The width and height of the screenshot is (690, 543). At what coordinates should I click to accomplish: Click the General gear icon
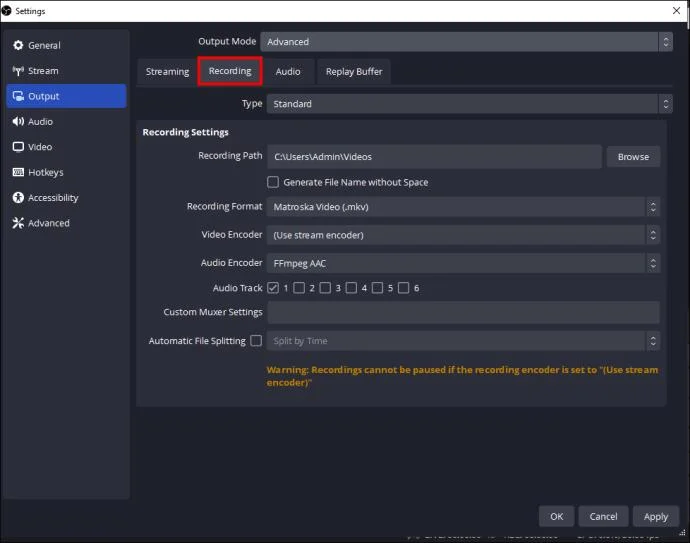click(18, 45)
